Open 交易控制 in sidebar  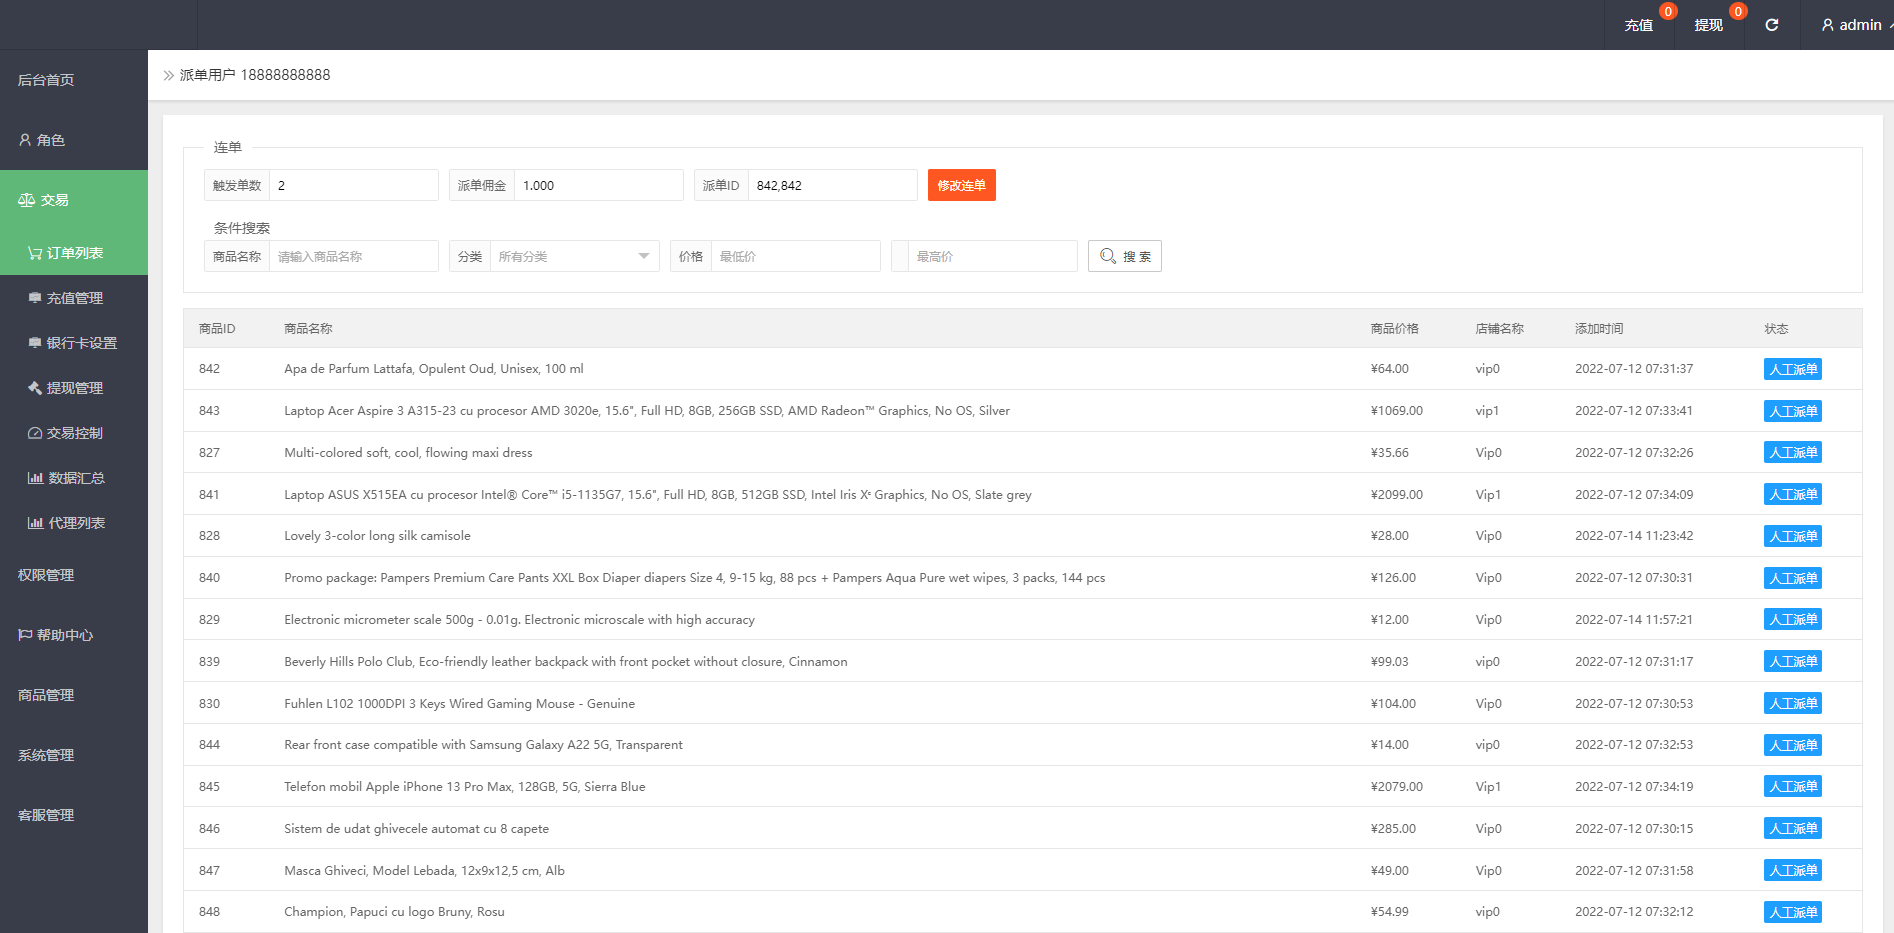pos(74,433)
